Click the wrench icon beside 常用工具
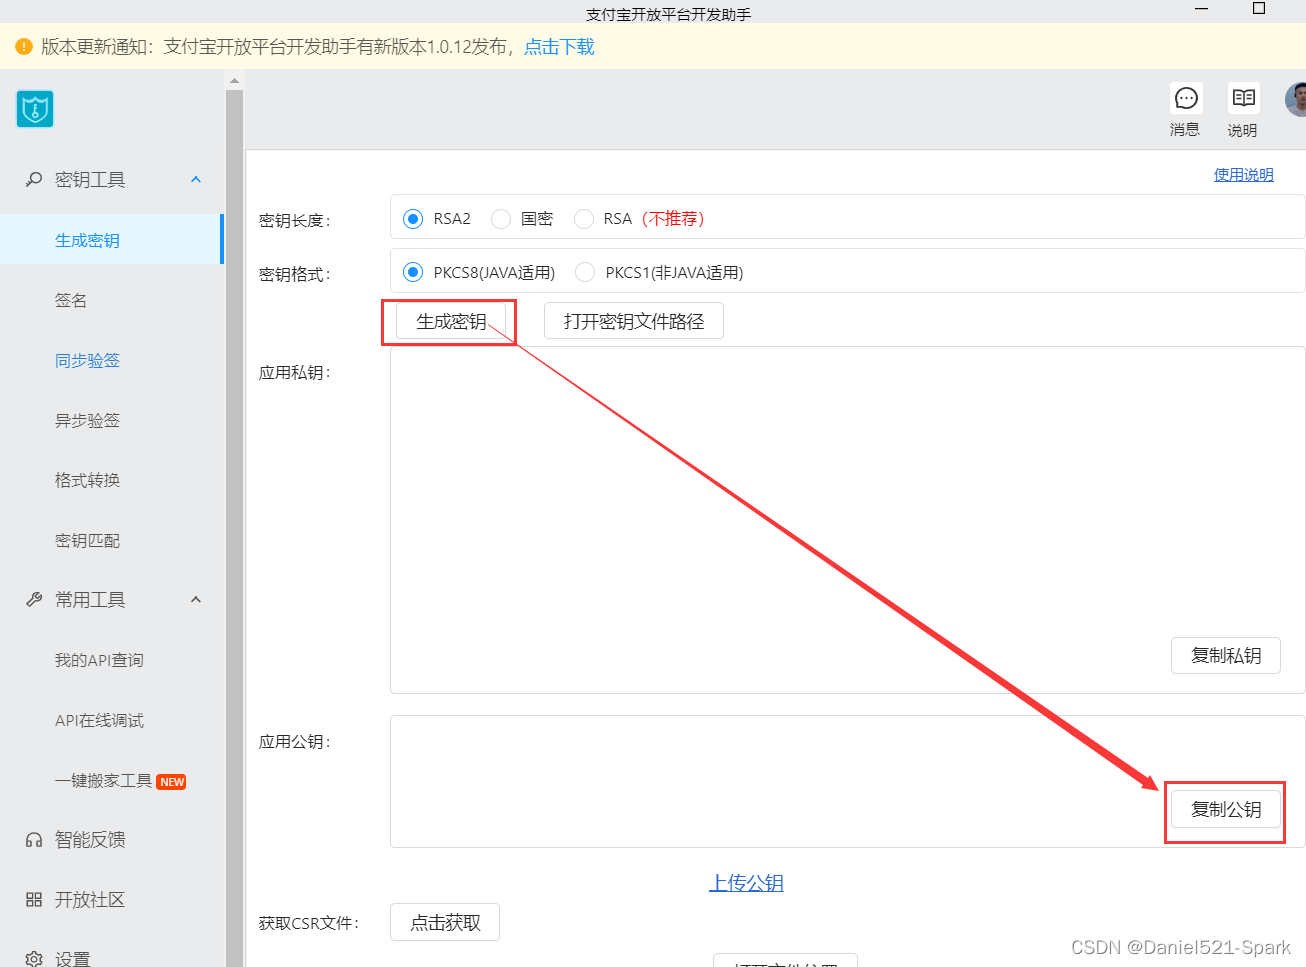Viewport: 1306px width, 967px height. pyautogui.click(x=34, y=599)
